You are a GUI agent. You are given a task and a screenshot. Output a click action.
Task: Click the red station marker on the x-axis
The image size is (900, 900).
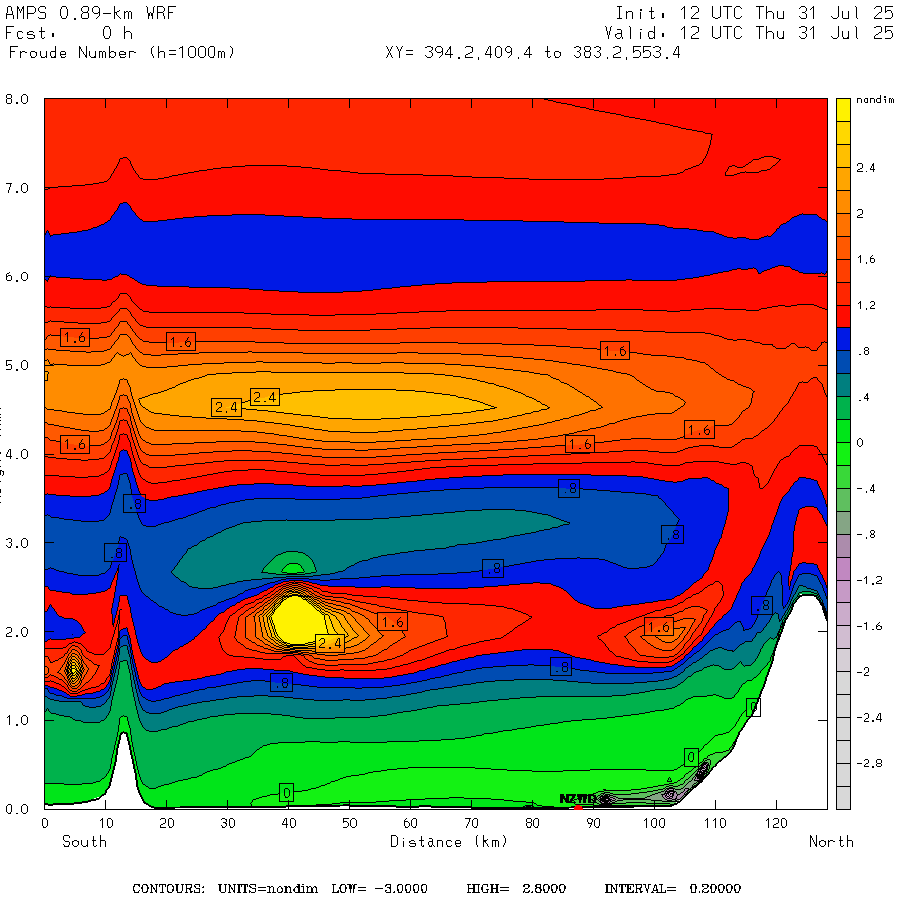(x=578, y=808)
